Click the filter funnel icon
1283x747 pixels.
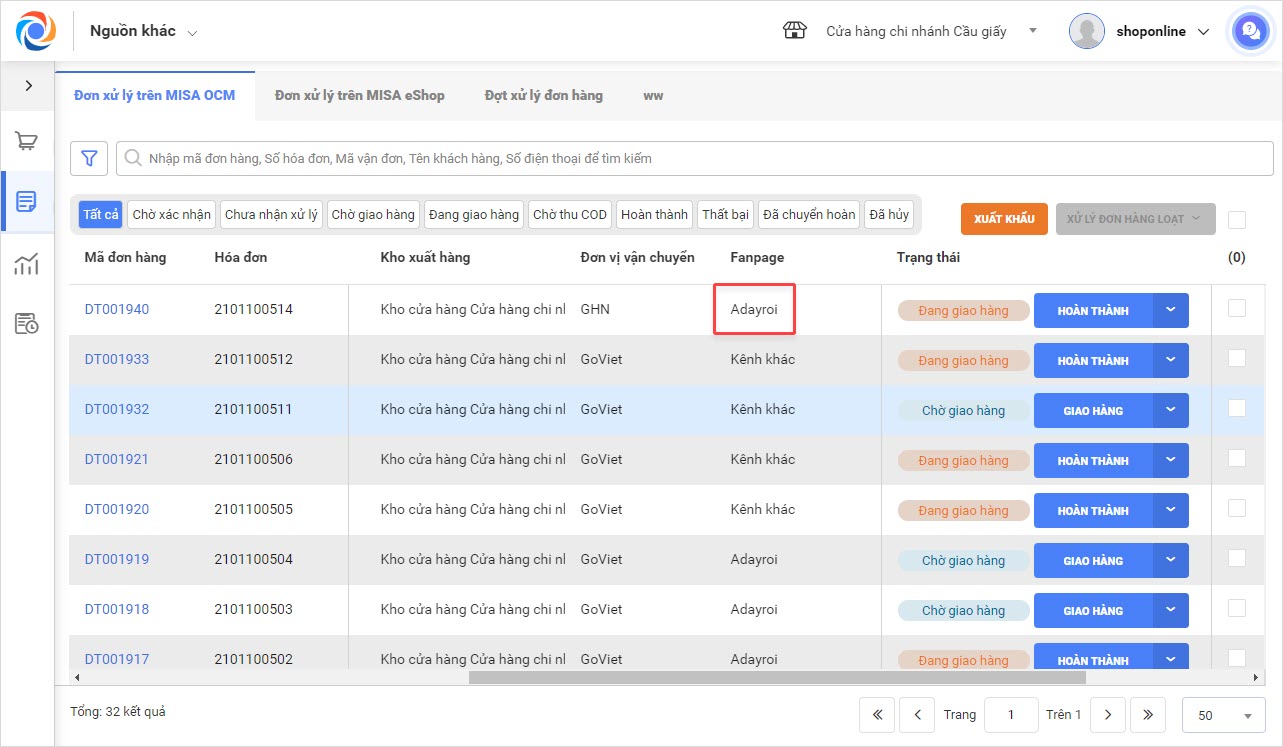pos(89,158)
